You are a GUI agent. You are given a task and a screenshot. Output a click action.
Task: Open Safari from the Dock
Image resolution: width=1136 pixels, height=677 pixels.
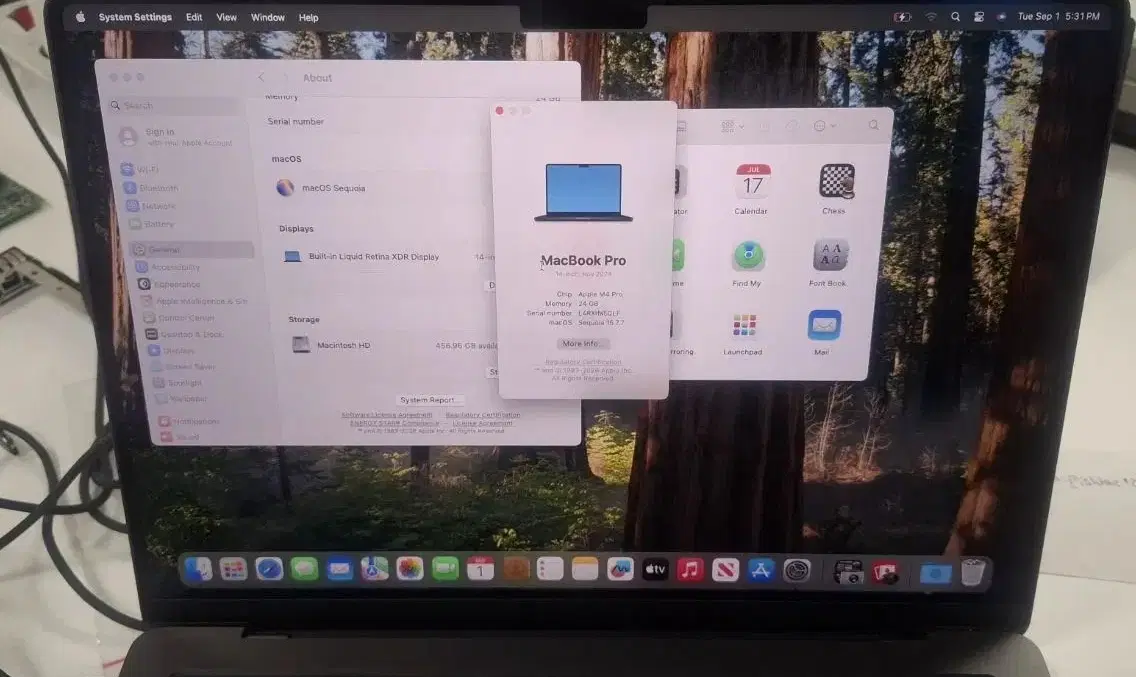[269, 569]
